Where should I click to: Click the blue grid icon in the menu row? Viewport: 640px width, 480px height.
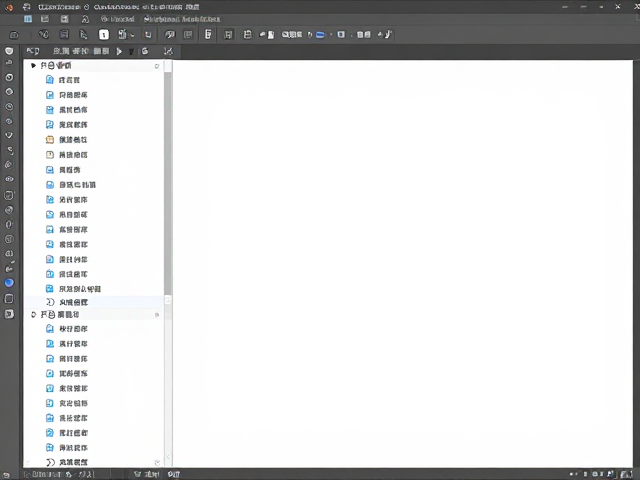[x=28, y=19]
